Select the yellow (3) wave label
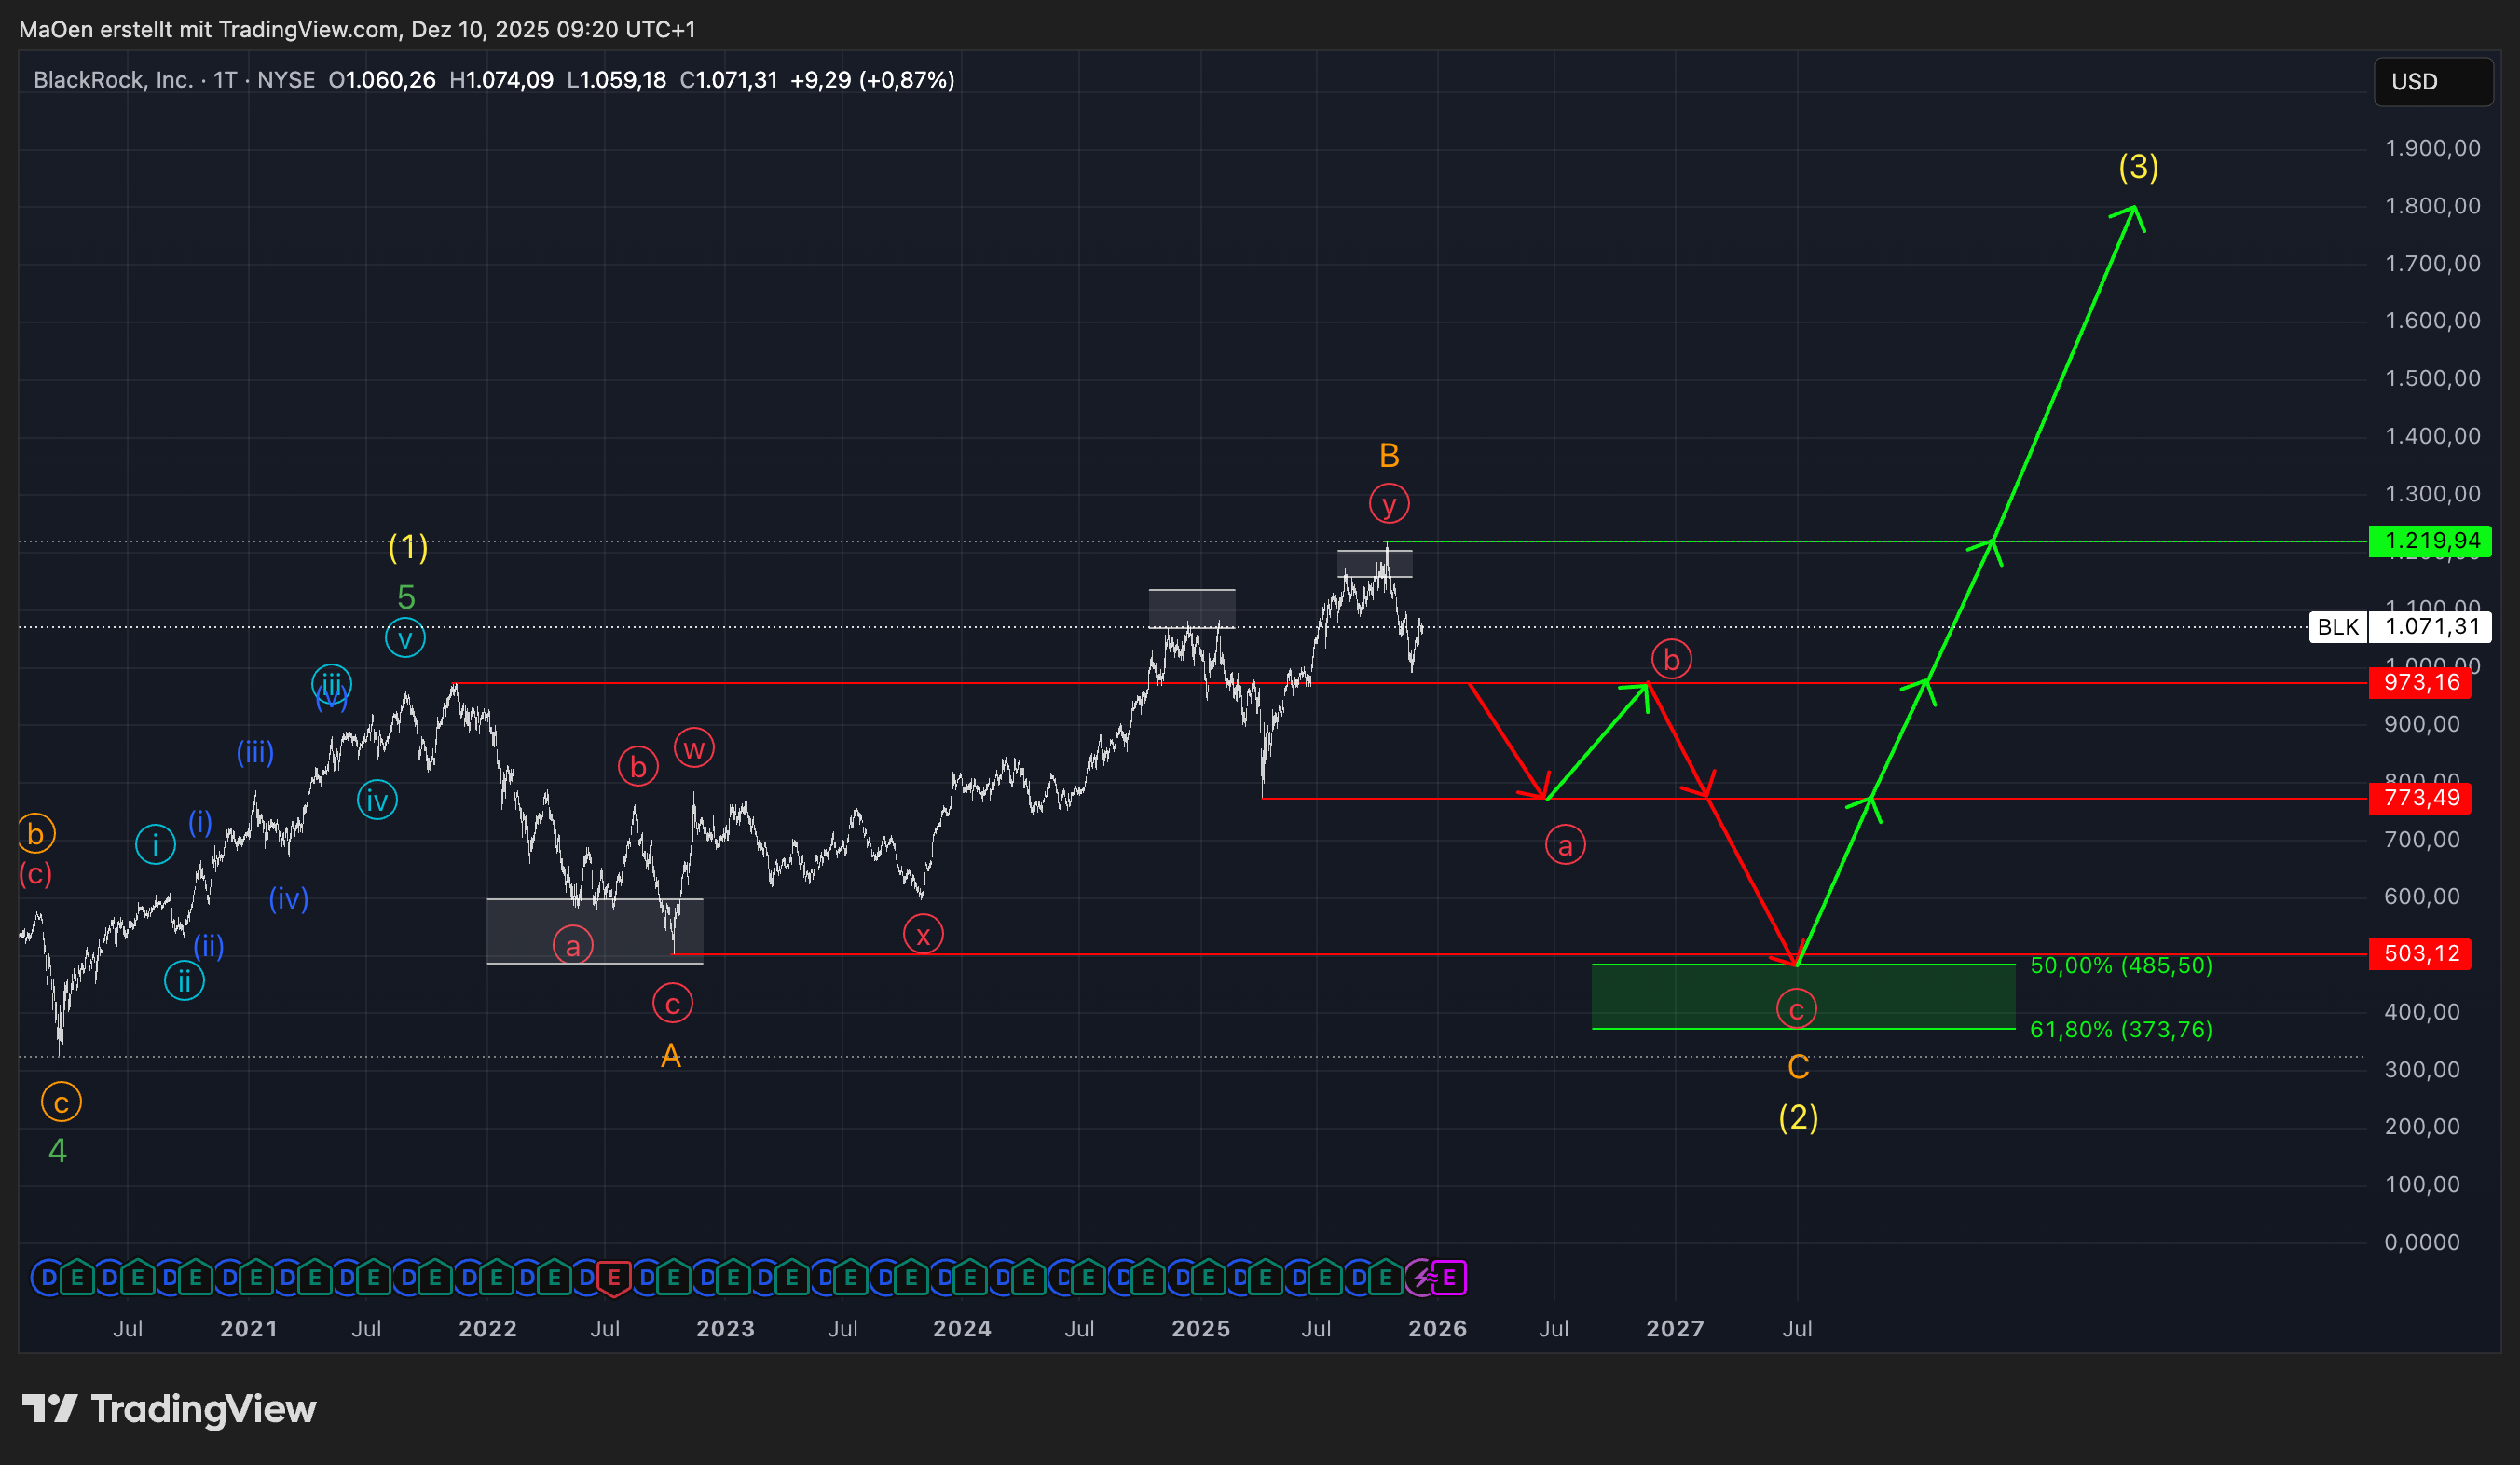Screen dimensions: 2520x1465 [x=2138, y=166]
